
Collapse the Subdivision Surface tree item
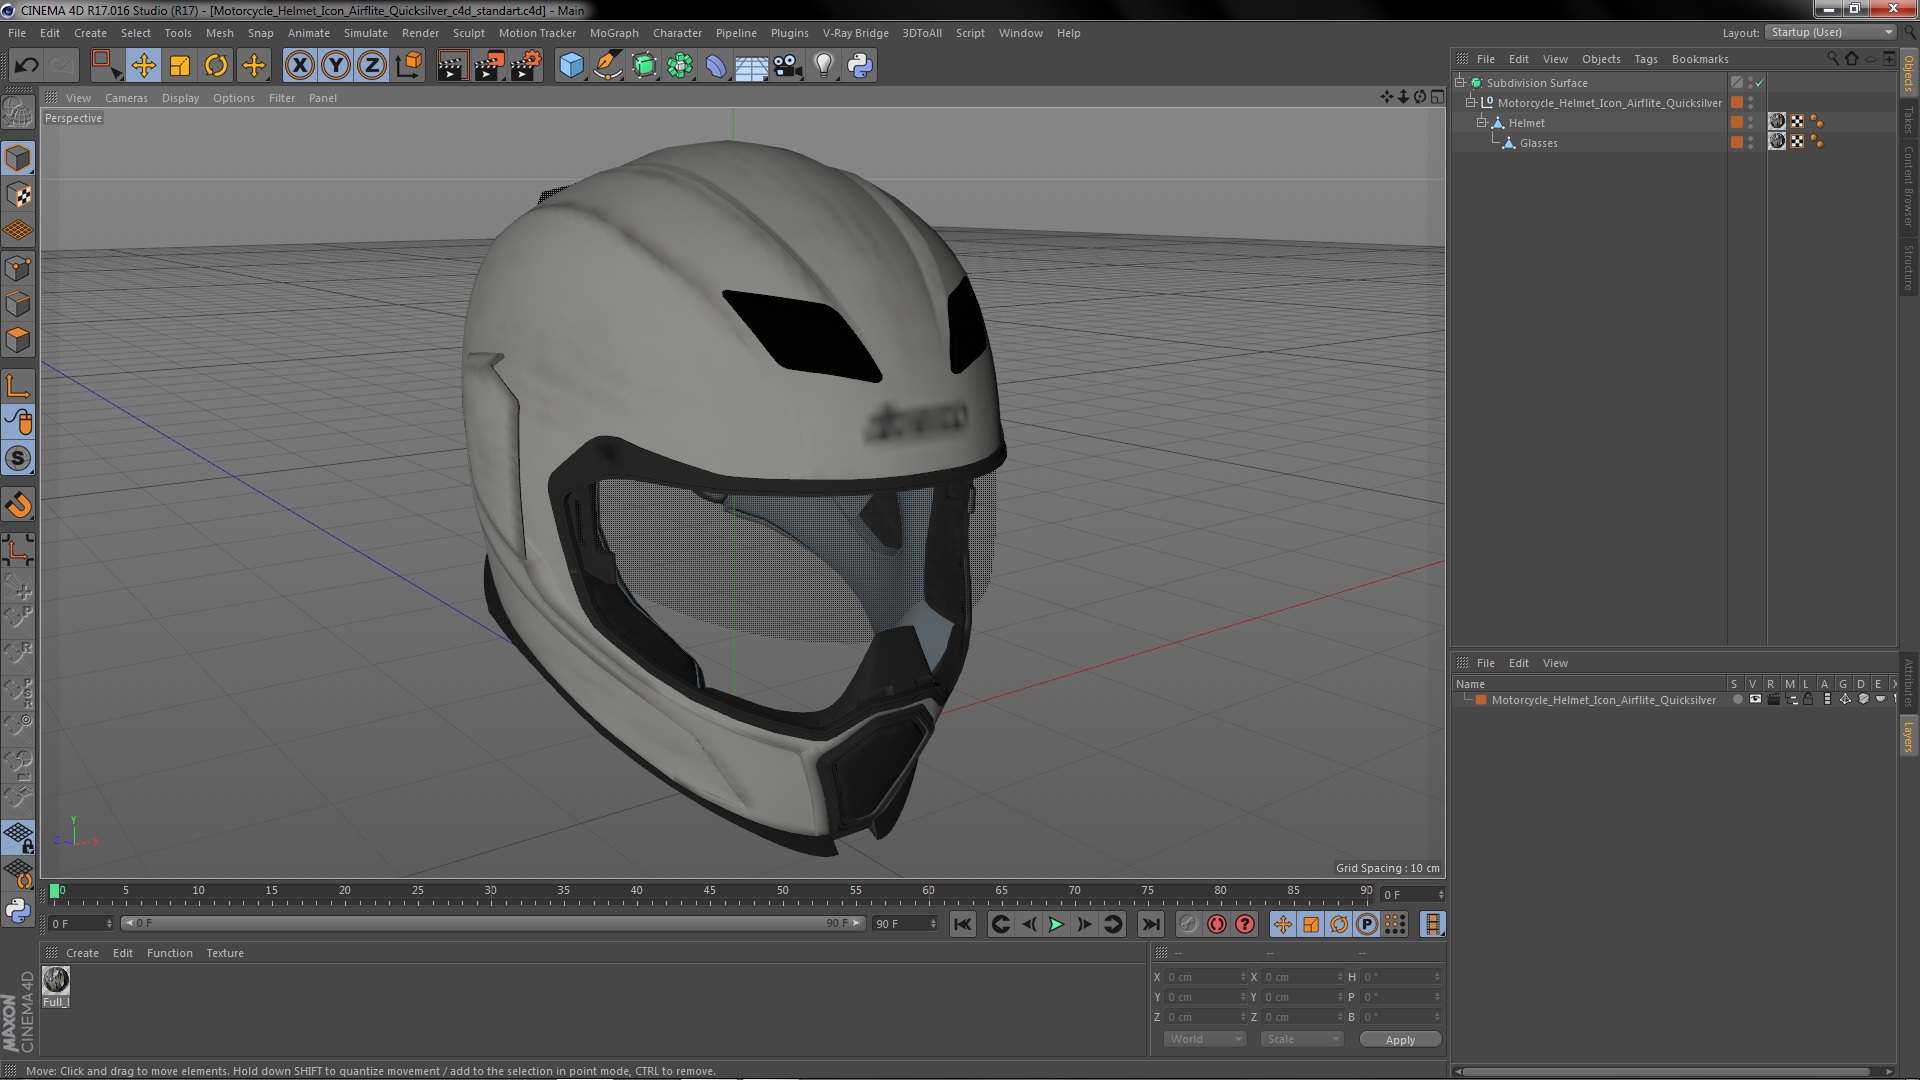(x=1460, y=82)
